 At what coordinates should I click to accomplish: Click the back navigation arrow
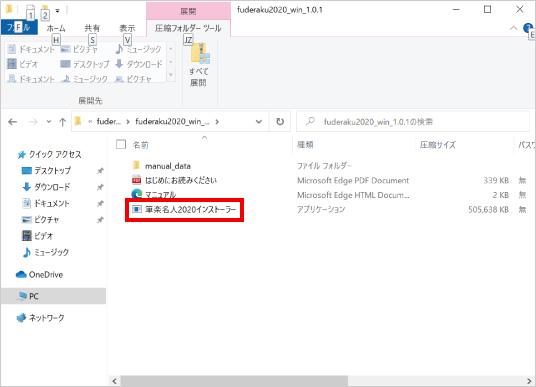(13, 122)
